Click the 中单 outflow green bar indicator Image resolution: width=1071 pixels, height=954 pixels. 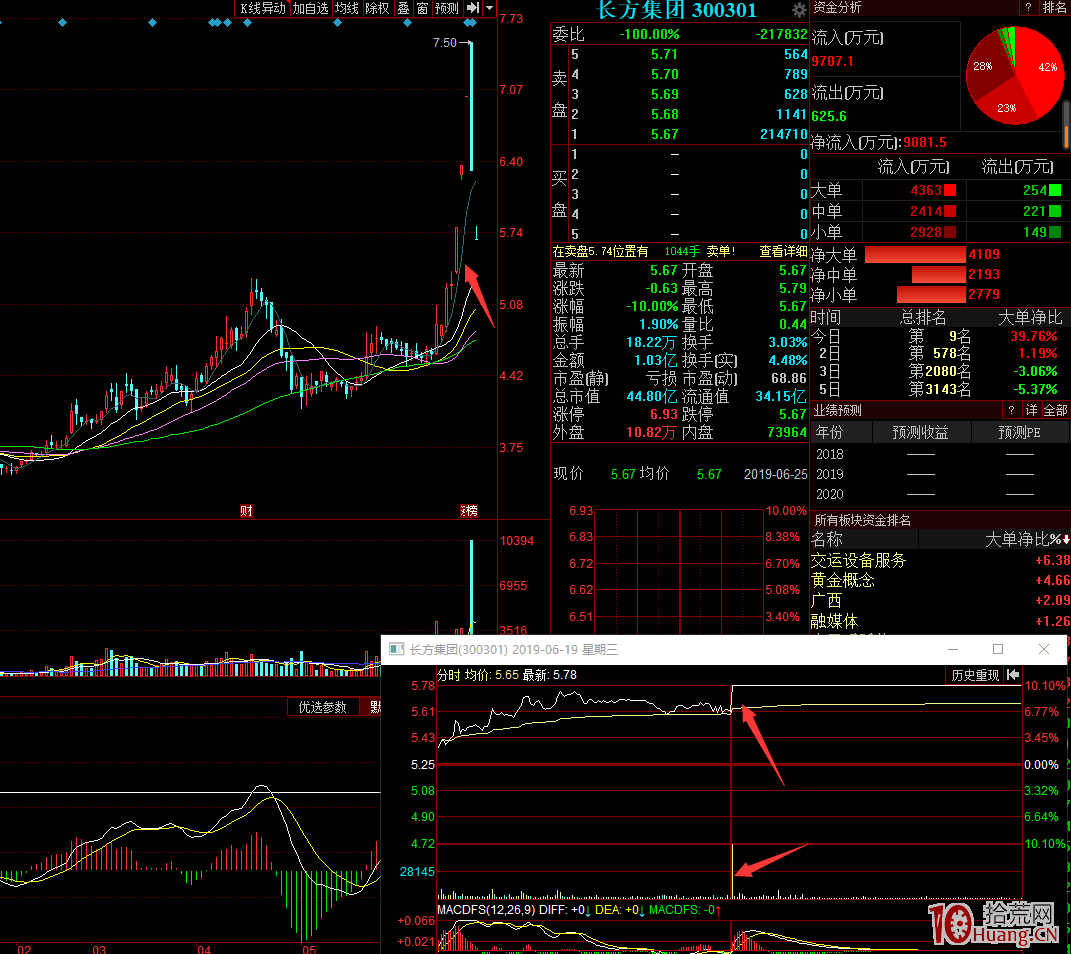click(1055, 211)
